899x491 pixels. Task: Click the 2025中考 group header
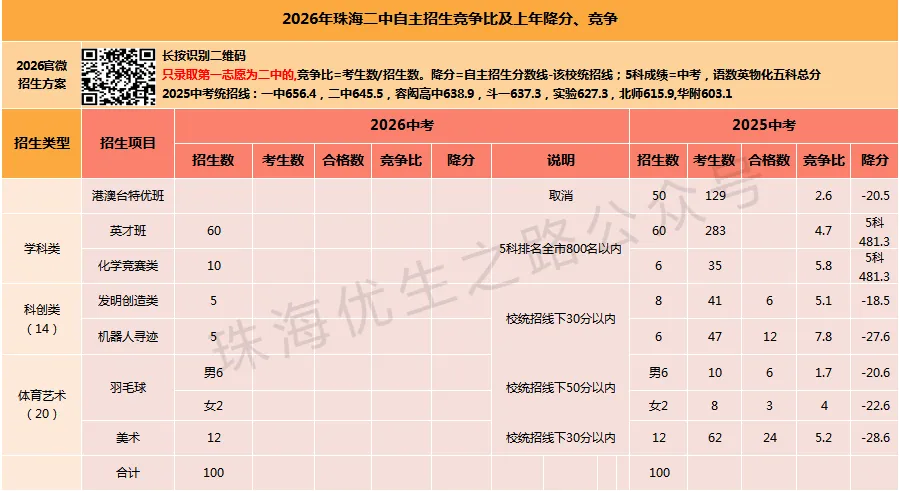(x=764, y=125)
